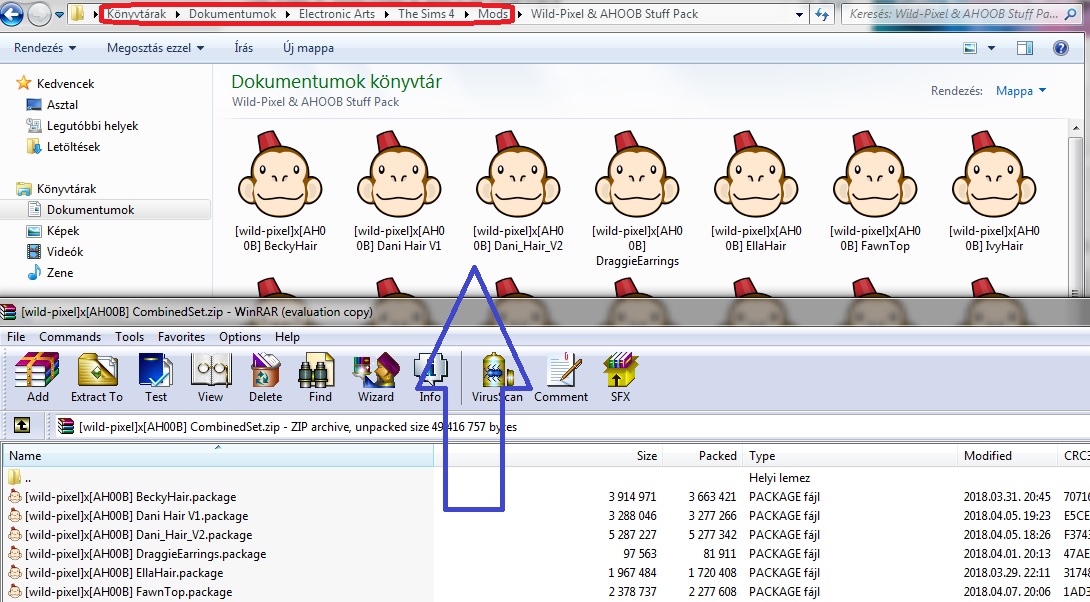Go up one folder level in WinRAR

pyautogui.click(x=22, y=425)
